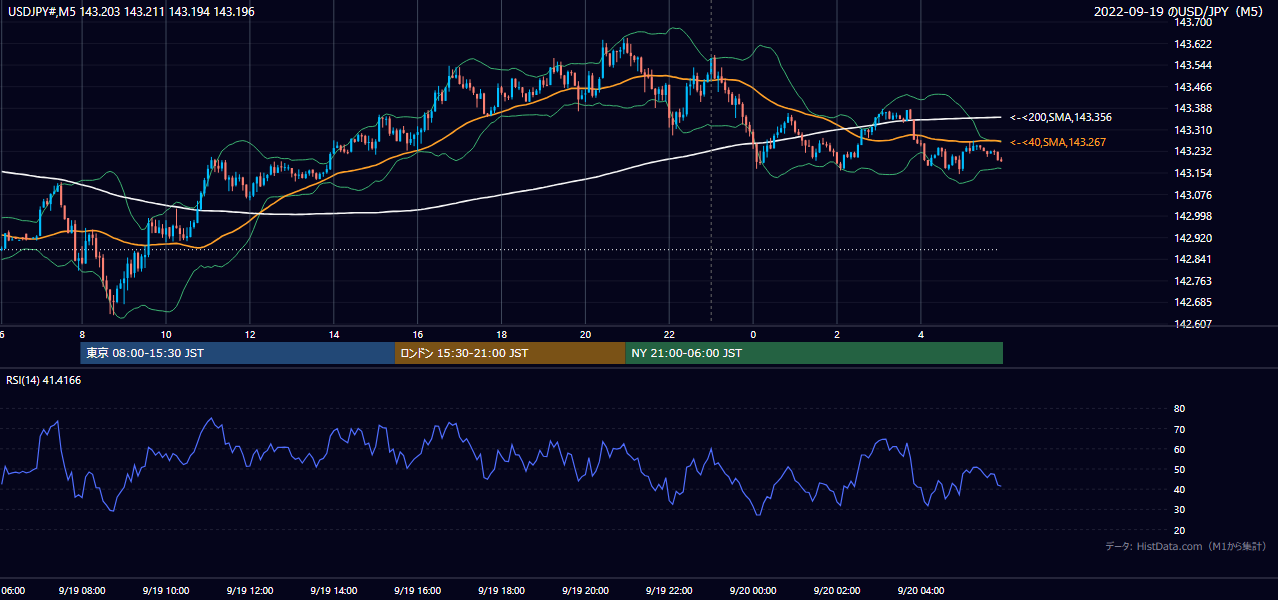Screen dimensions: 1278x600
Task: Click the 9/19 18:00 time axis label
Action: (x=502, y=591)
